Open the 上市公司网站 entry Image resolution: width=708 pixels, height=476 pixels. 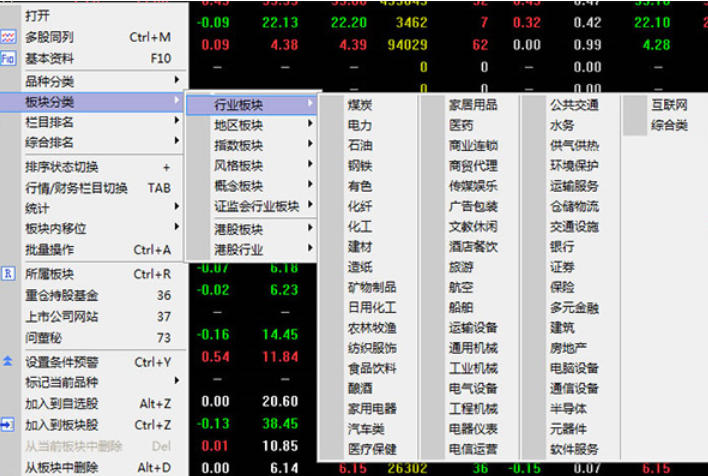click(62, 316)
